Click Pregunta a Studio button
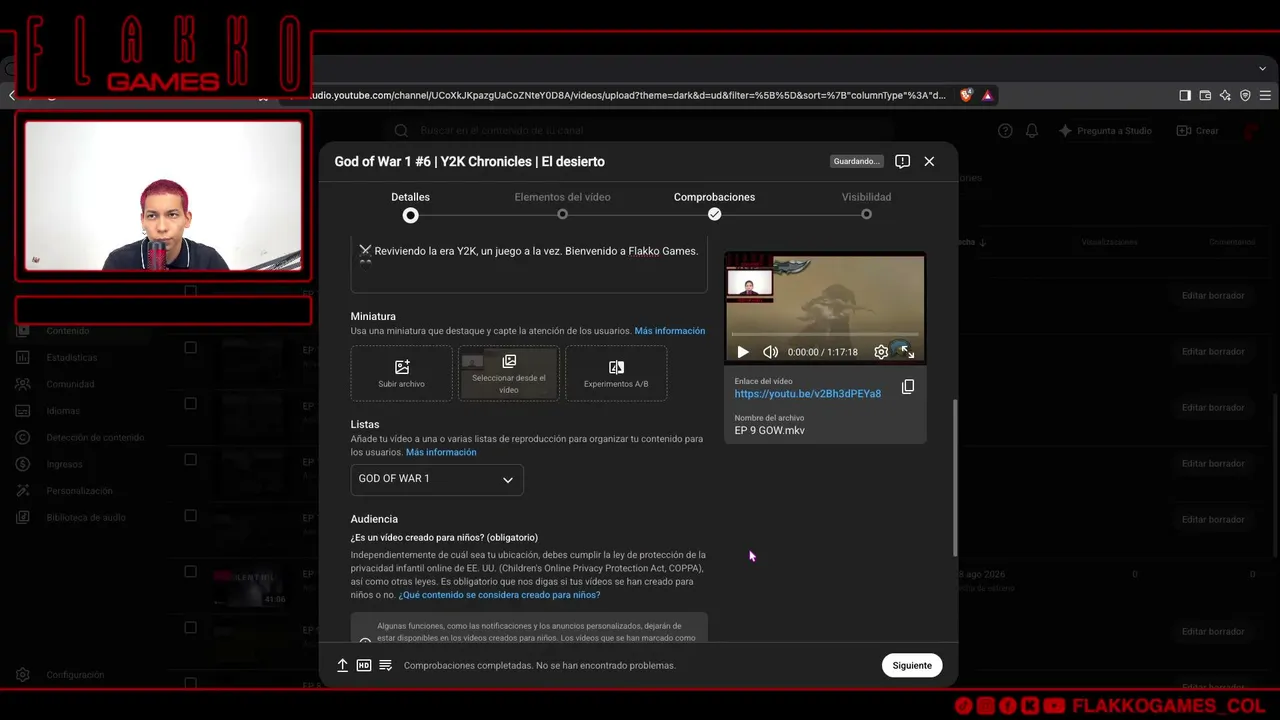 [x=1105, y=131]
